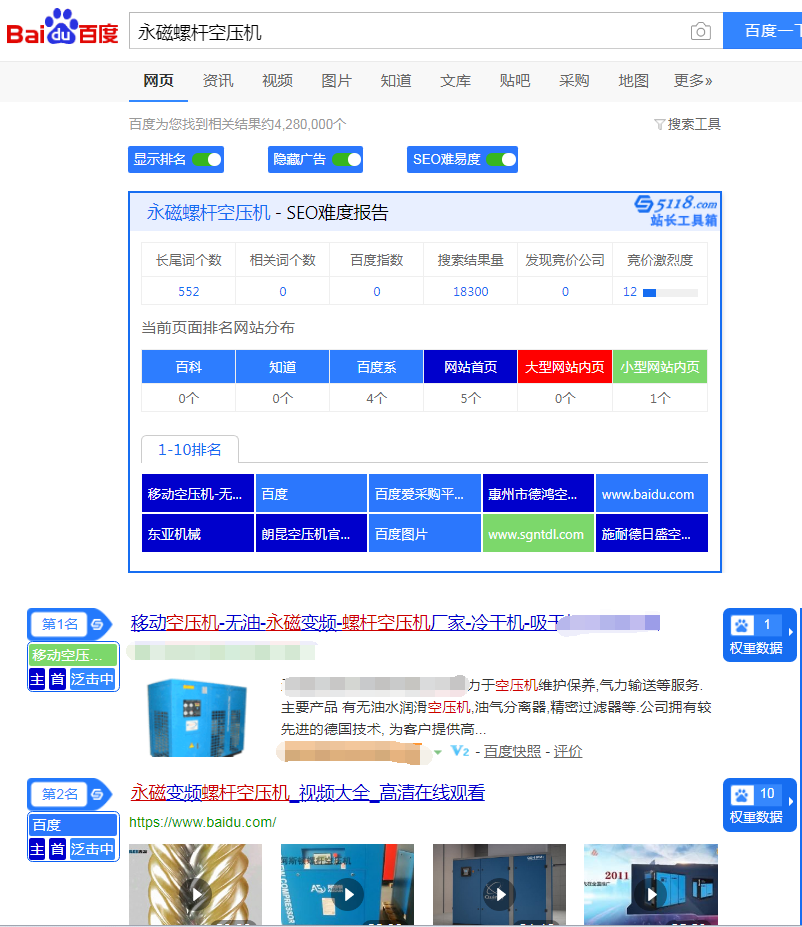Open the 图片 tab
802x927 pixels.
336,80
